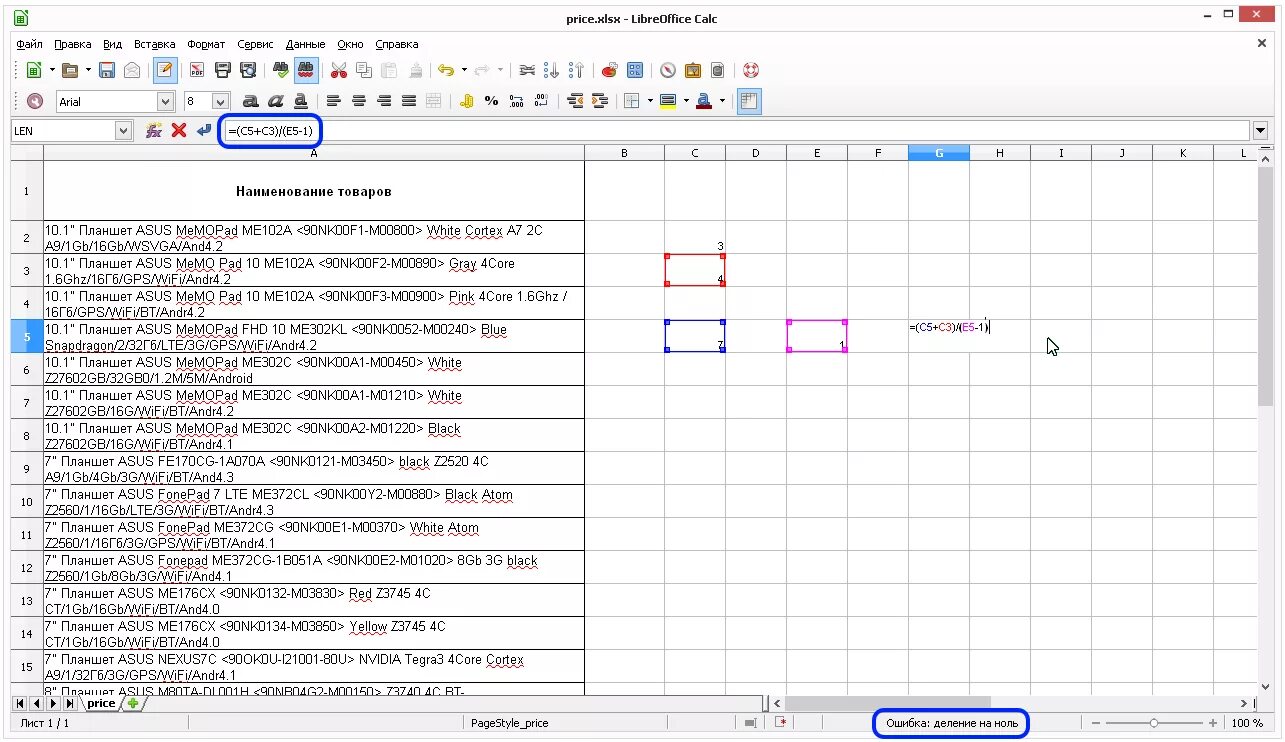Screen dimensions: 1285x742
Task: Open the font size dropdown
Action: coord(221,101)
